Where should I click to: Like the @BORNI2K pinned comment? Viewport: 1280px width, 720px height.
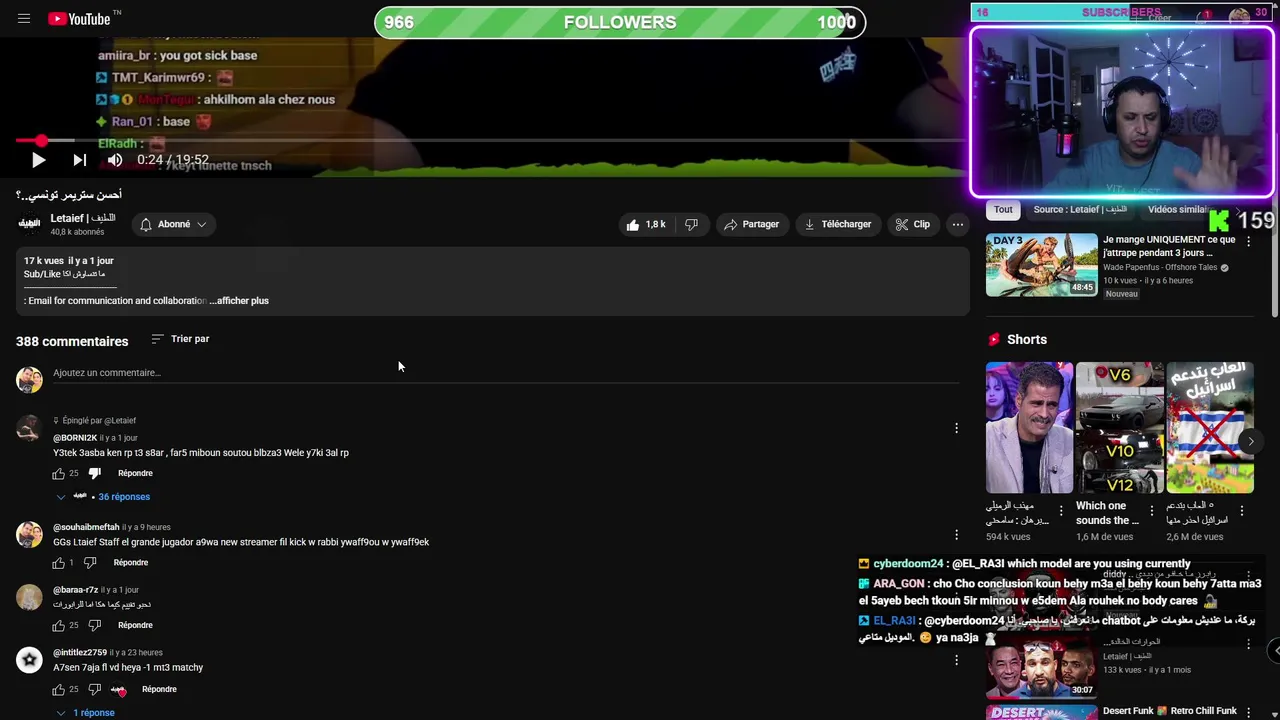pos(59,473)
